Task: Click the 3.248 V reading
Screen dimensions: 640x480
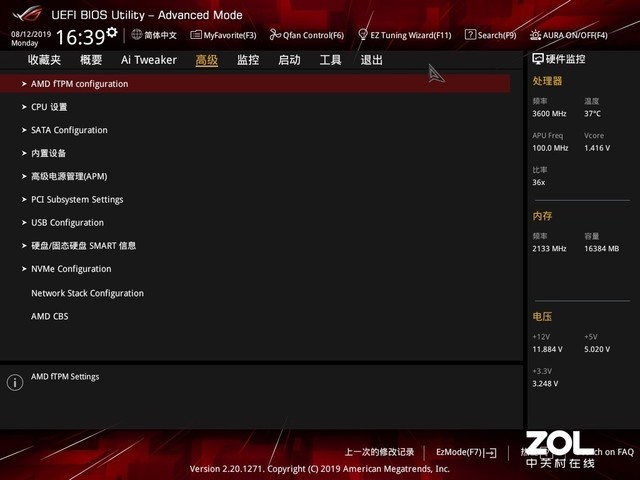Action: 545,384
